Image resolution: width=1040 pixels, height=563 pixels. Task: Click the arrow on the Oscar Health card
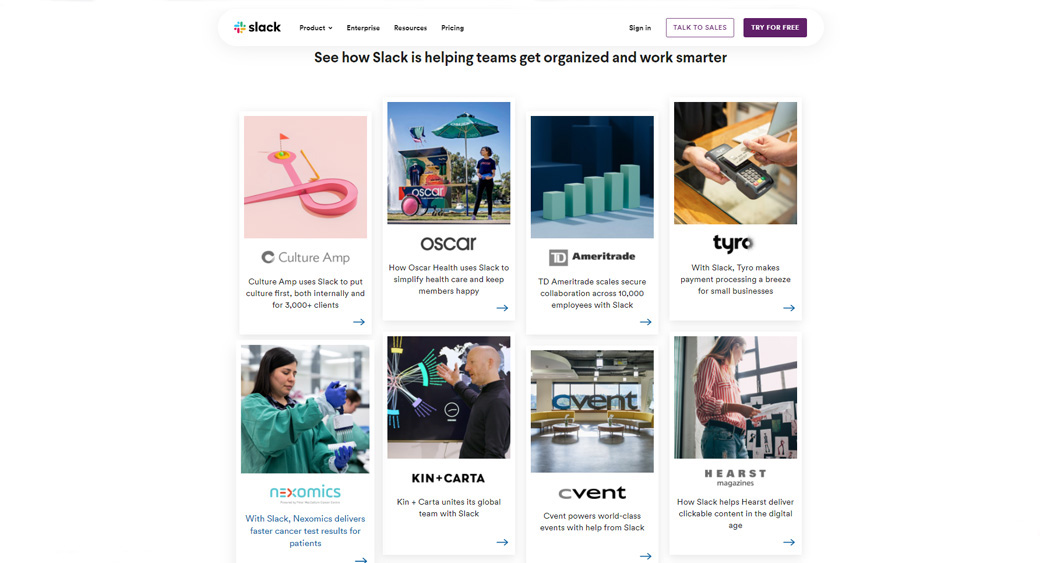[502, 308]
